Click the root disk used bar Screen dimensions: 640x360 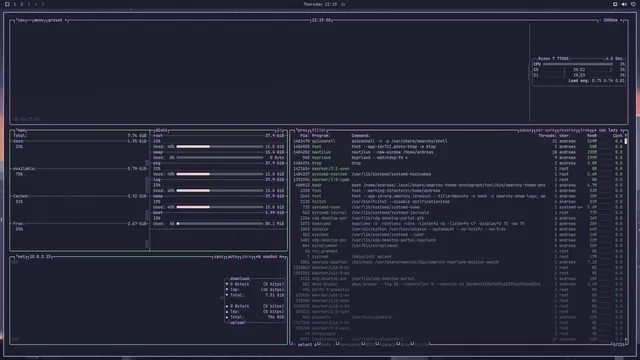click(x=220, y=147)
